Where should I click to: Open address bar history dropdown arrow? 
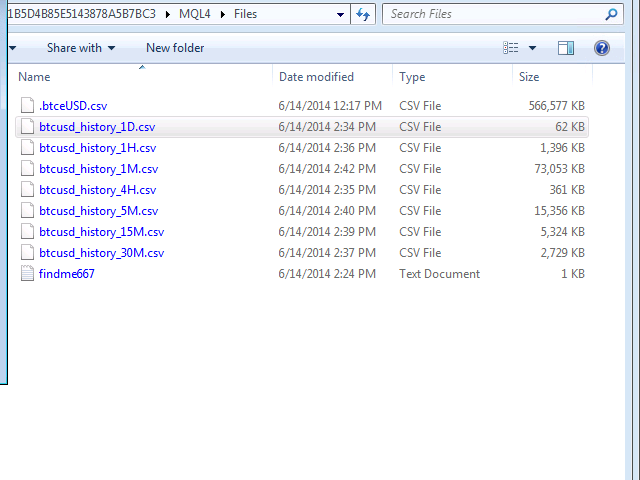340,15
